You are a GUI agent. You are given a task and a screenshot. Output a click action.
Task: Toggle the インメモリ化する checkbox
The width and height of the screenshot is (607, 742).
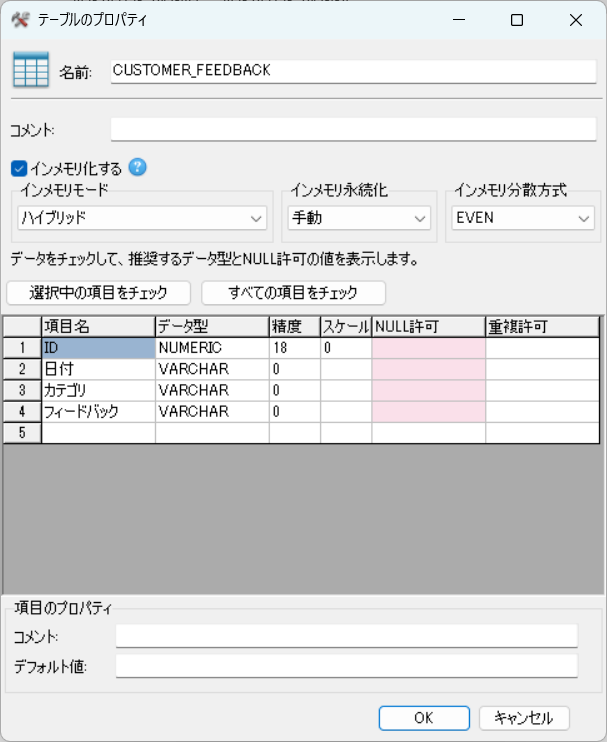[x=18, y=168]
